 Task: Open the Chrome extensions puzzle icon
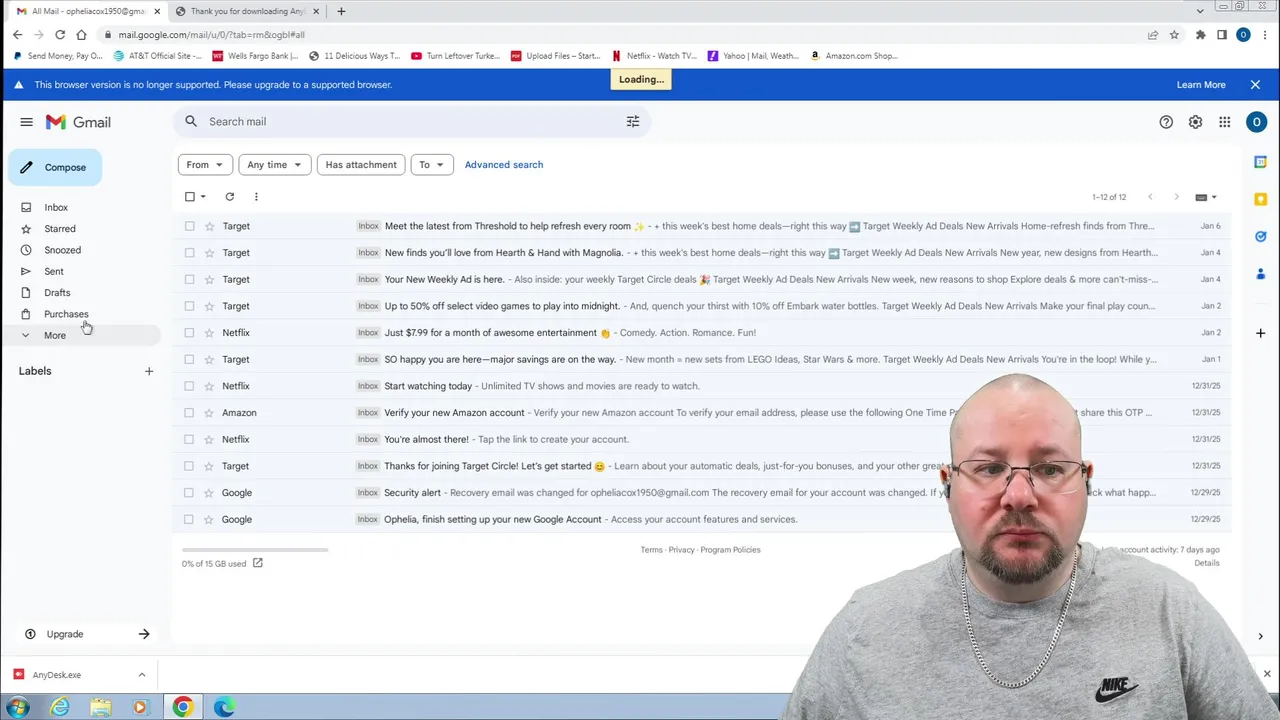click(x=1200, y=34)
